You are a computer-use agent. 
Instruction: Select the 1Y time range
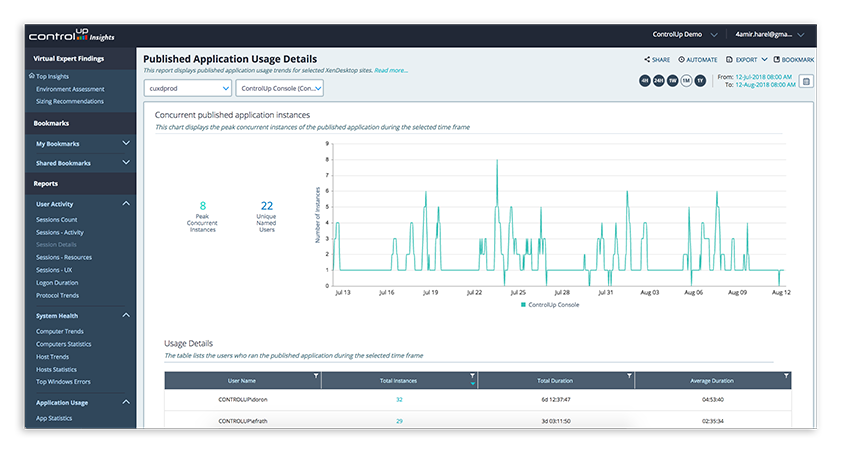[700, 81]
